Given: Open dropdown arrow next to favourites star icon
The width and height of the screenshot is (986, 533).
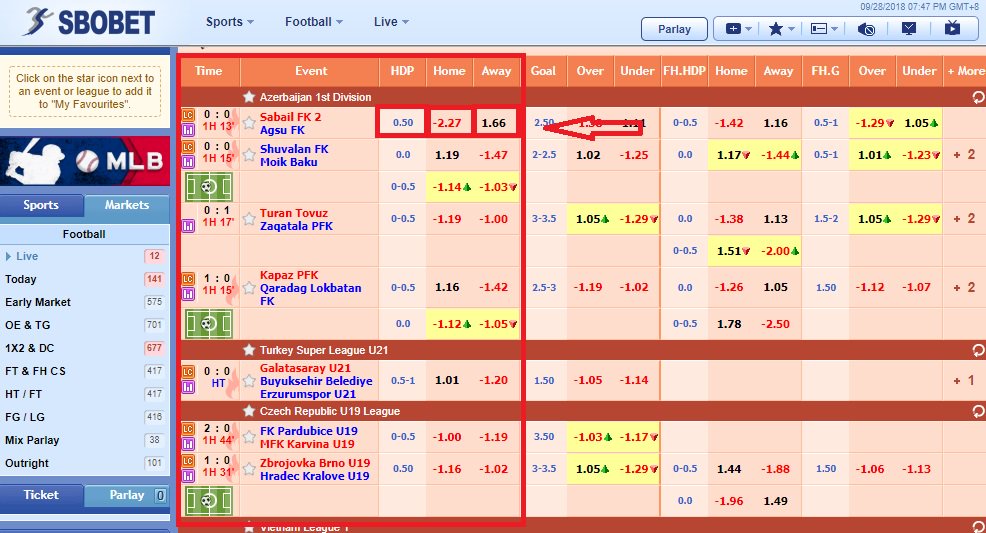Looking at the screenshot, I should click(791, 29).
